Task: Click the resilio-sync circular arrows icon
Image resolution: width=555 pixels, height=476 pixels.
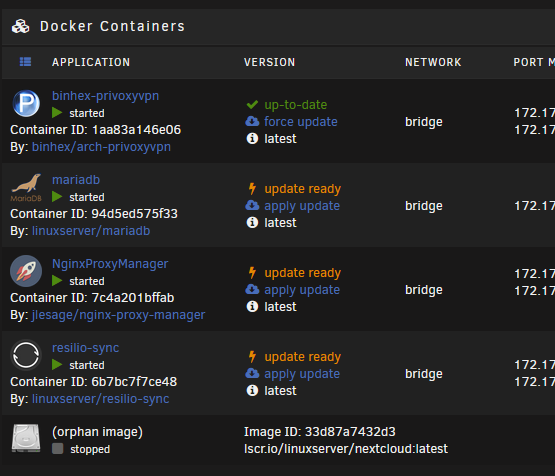Action: (x=26, y=355)
